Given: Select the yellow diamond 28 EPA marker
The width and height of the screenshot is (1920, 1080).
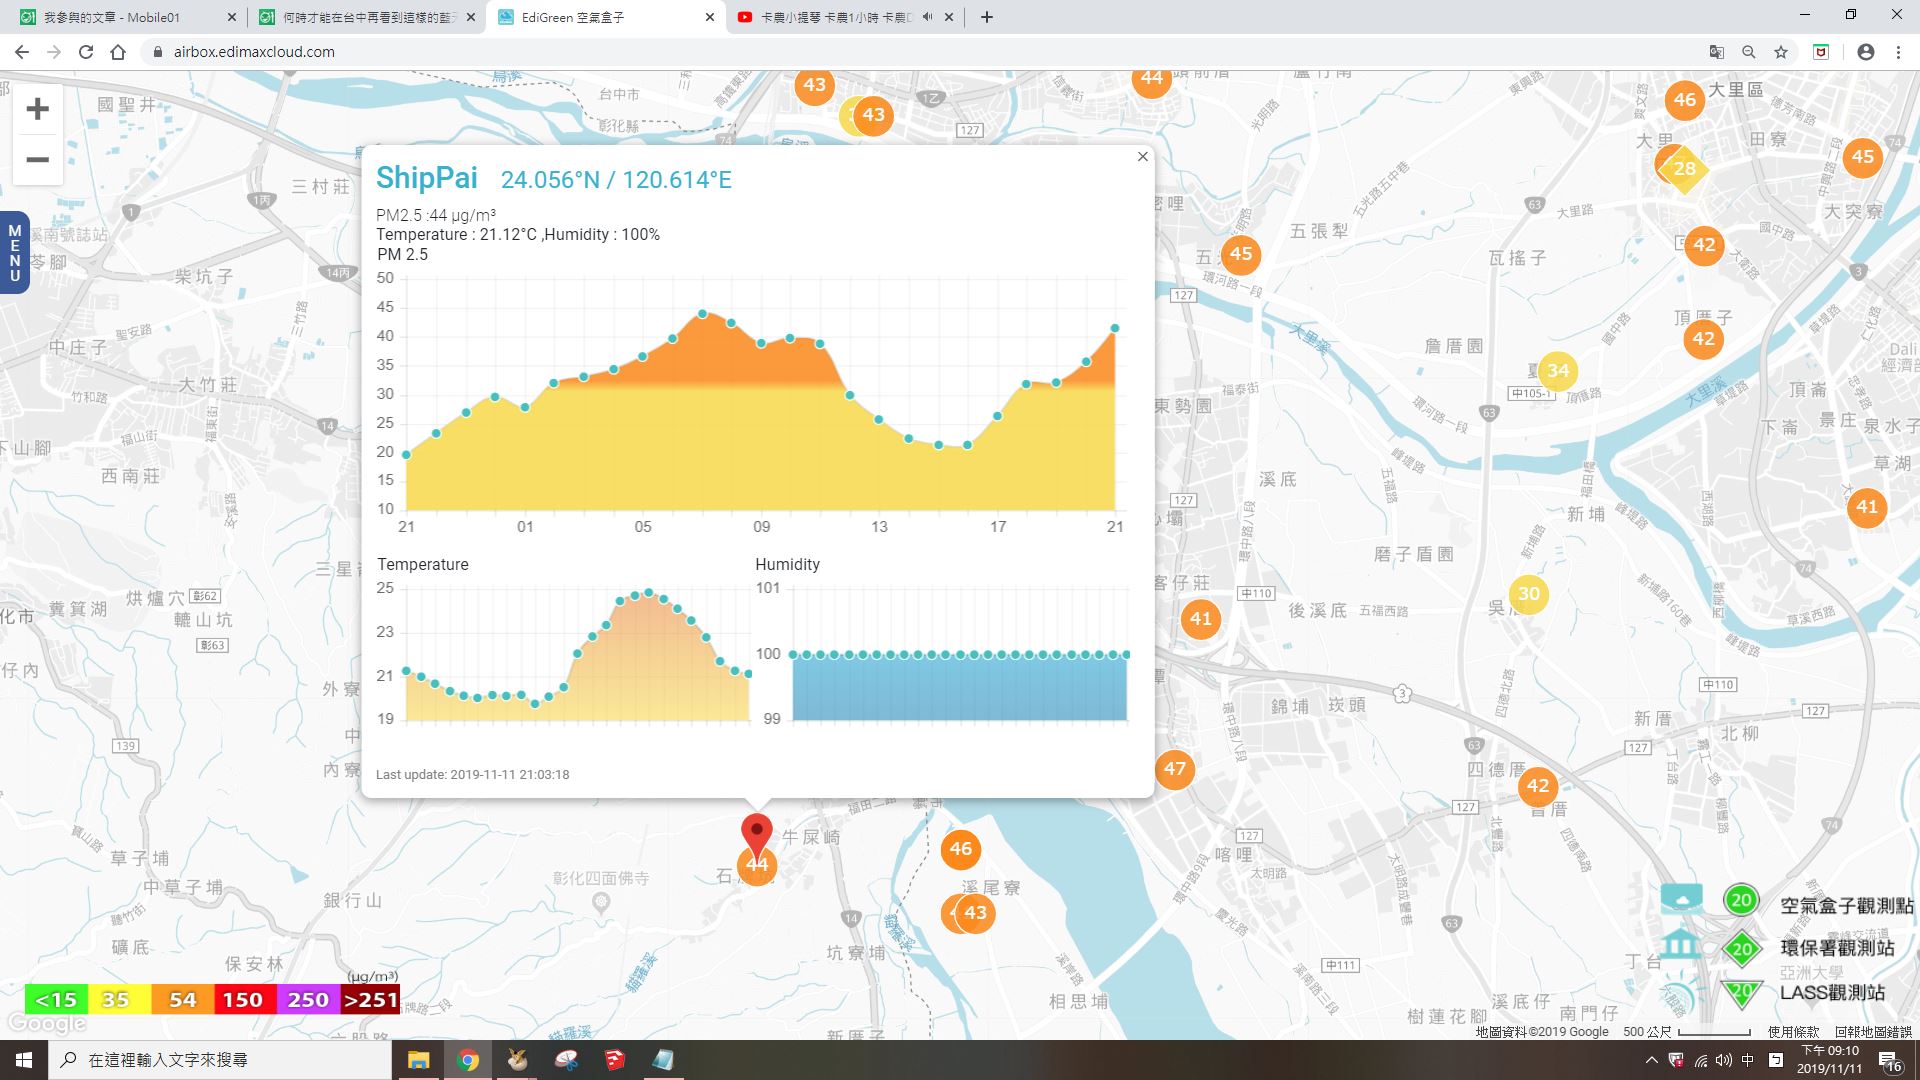Looking at the screenshot, I should 1685,168.
